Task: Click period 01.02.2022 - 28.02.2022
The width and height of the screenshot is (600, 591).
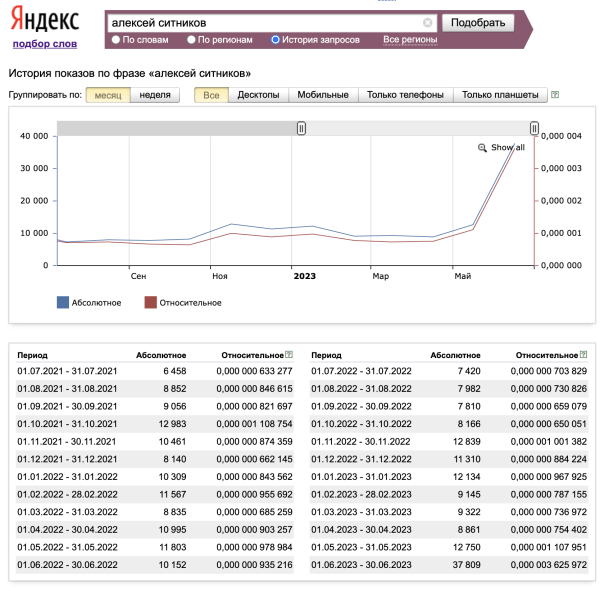Action: [x=67, y=494]
